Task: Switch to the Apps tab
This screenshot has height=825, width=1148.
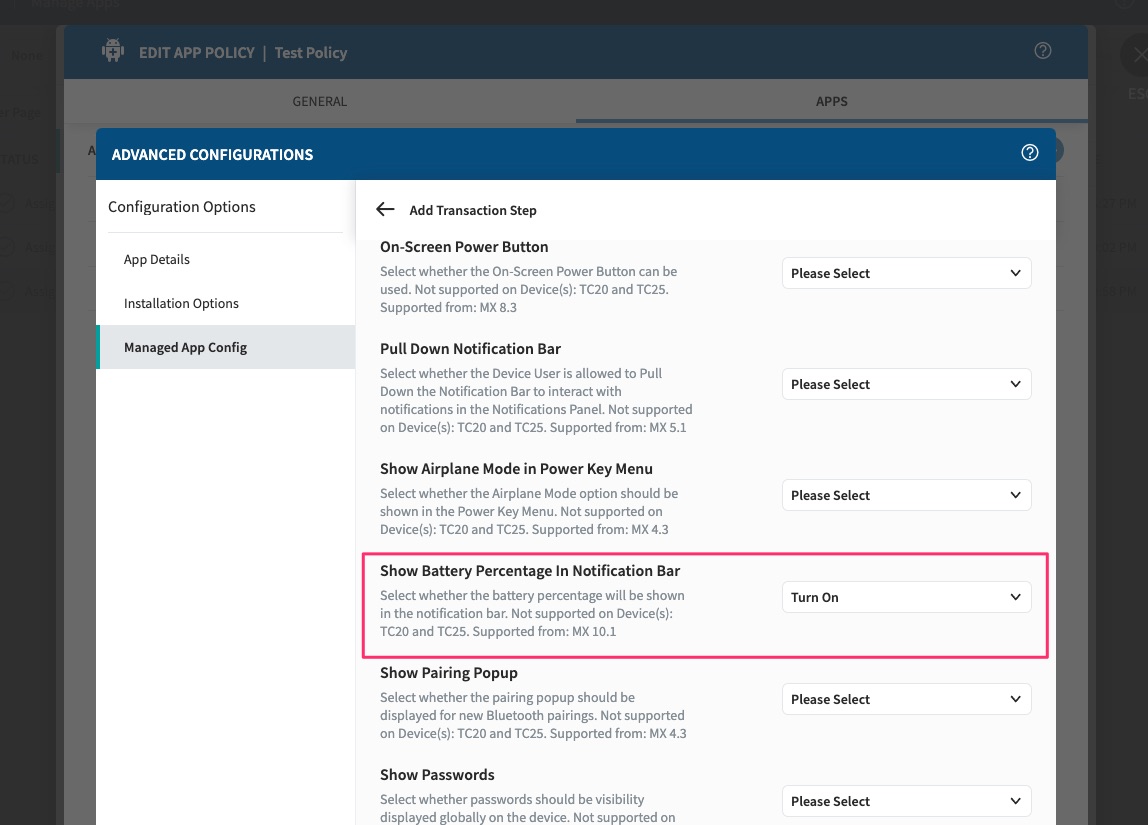Action: point(831,101)
